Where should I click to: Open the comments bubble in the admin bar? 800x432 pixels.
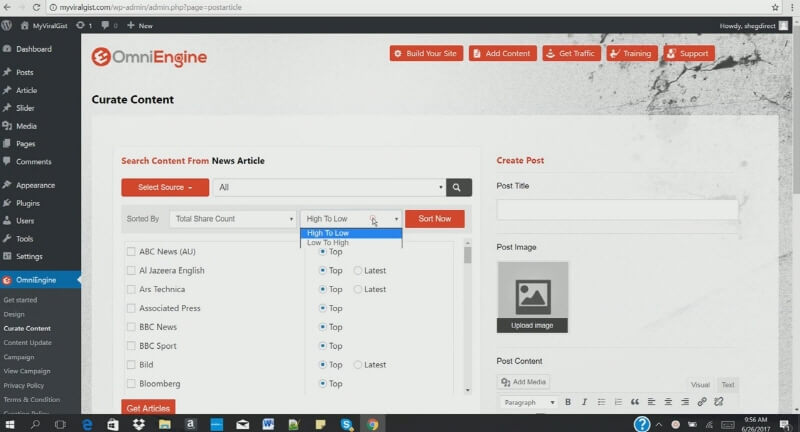[x=105, y=25]
